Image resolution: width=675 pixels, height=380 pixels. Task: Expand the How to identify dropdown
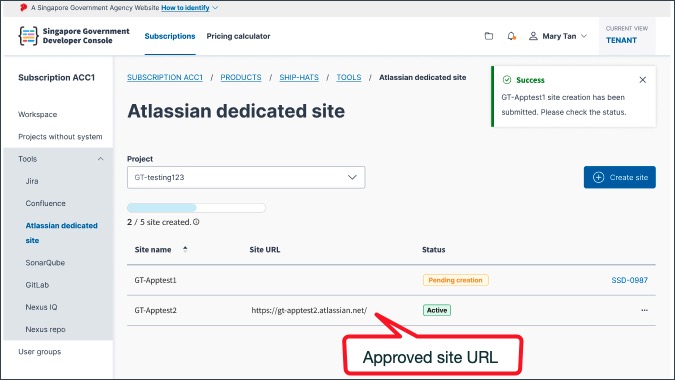(189, 8)
